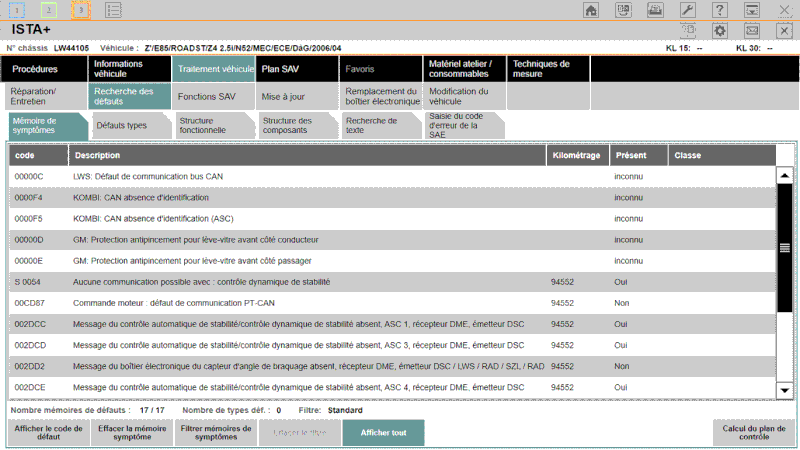Viewport: 800px width, 450px height.
Task: Go to the Home screen icon
Action: [x=591, y=10]
